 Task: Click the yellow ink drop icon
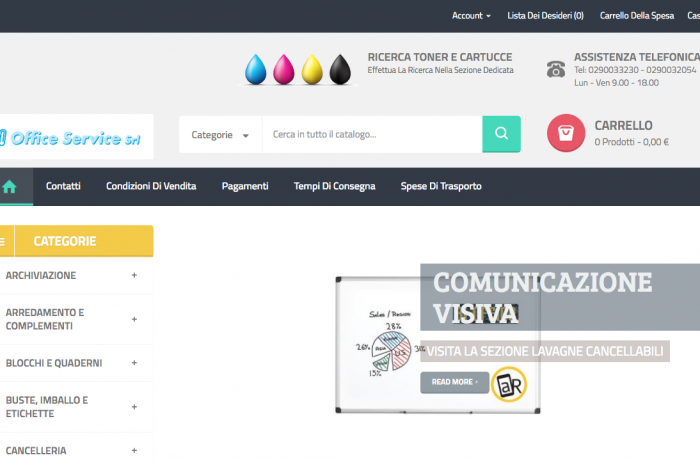pyautogui.click(x=312, y=69)
